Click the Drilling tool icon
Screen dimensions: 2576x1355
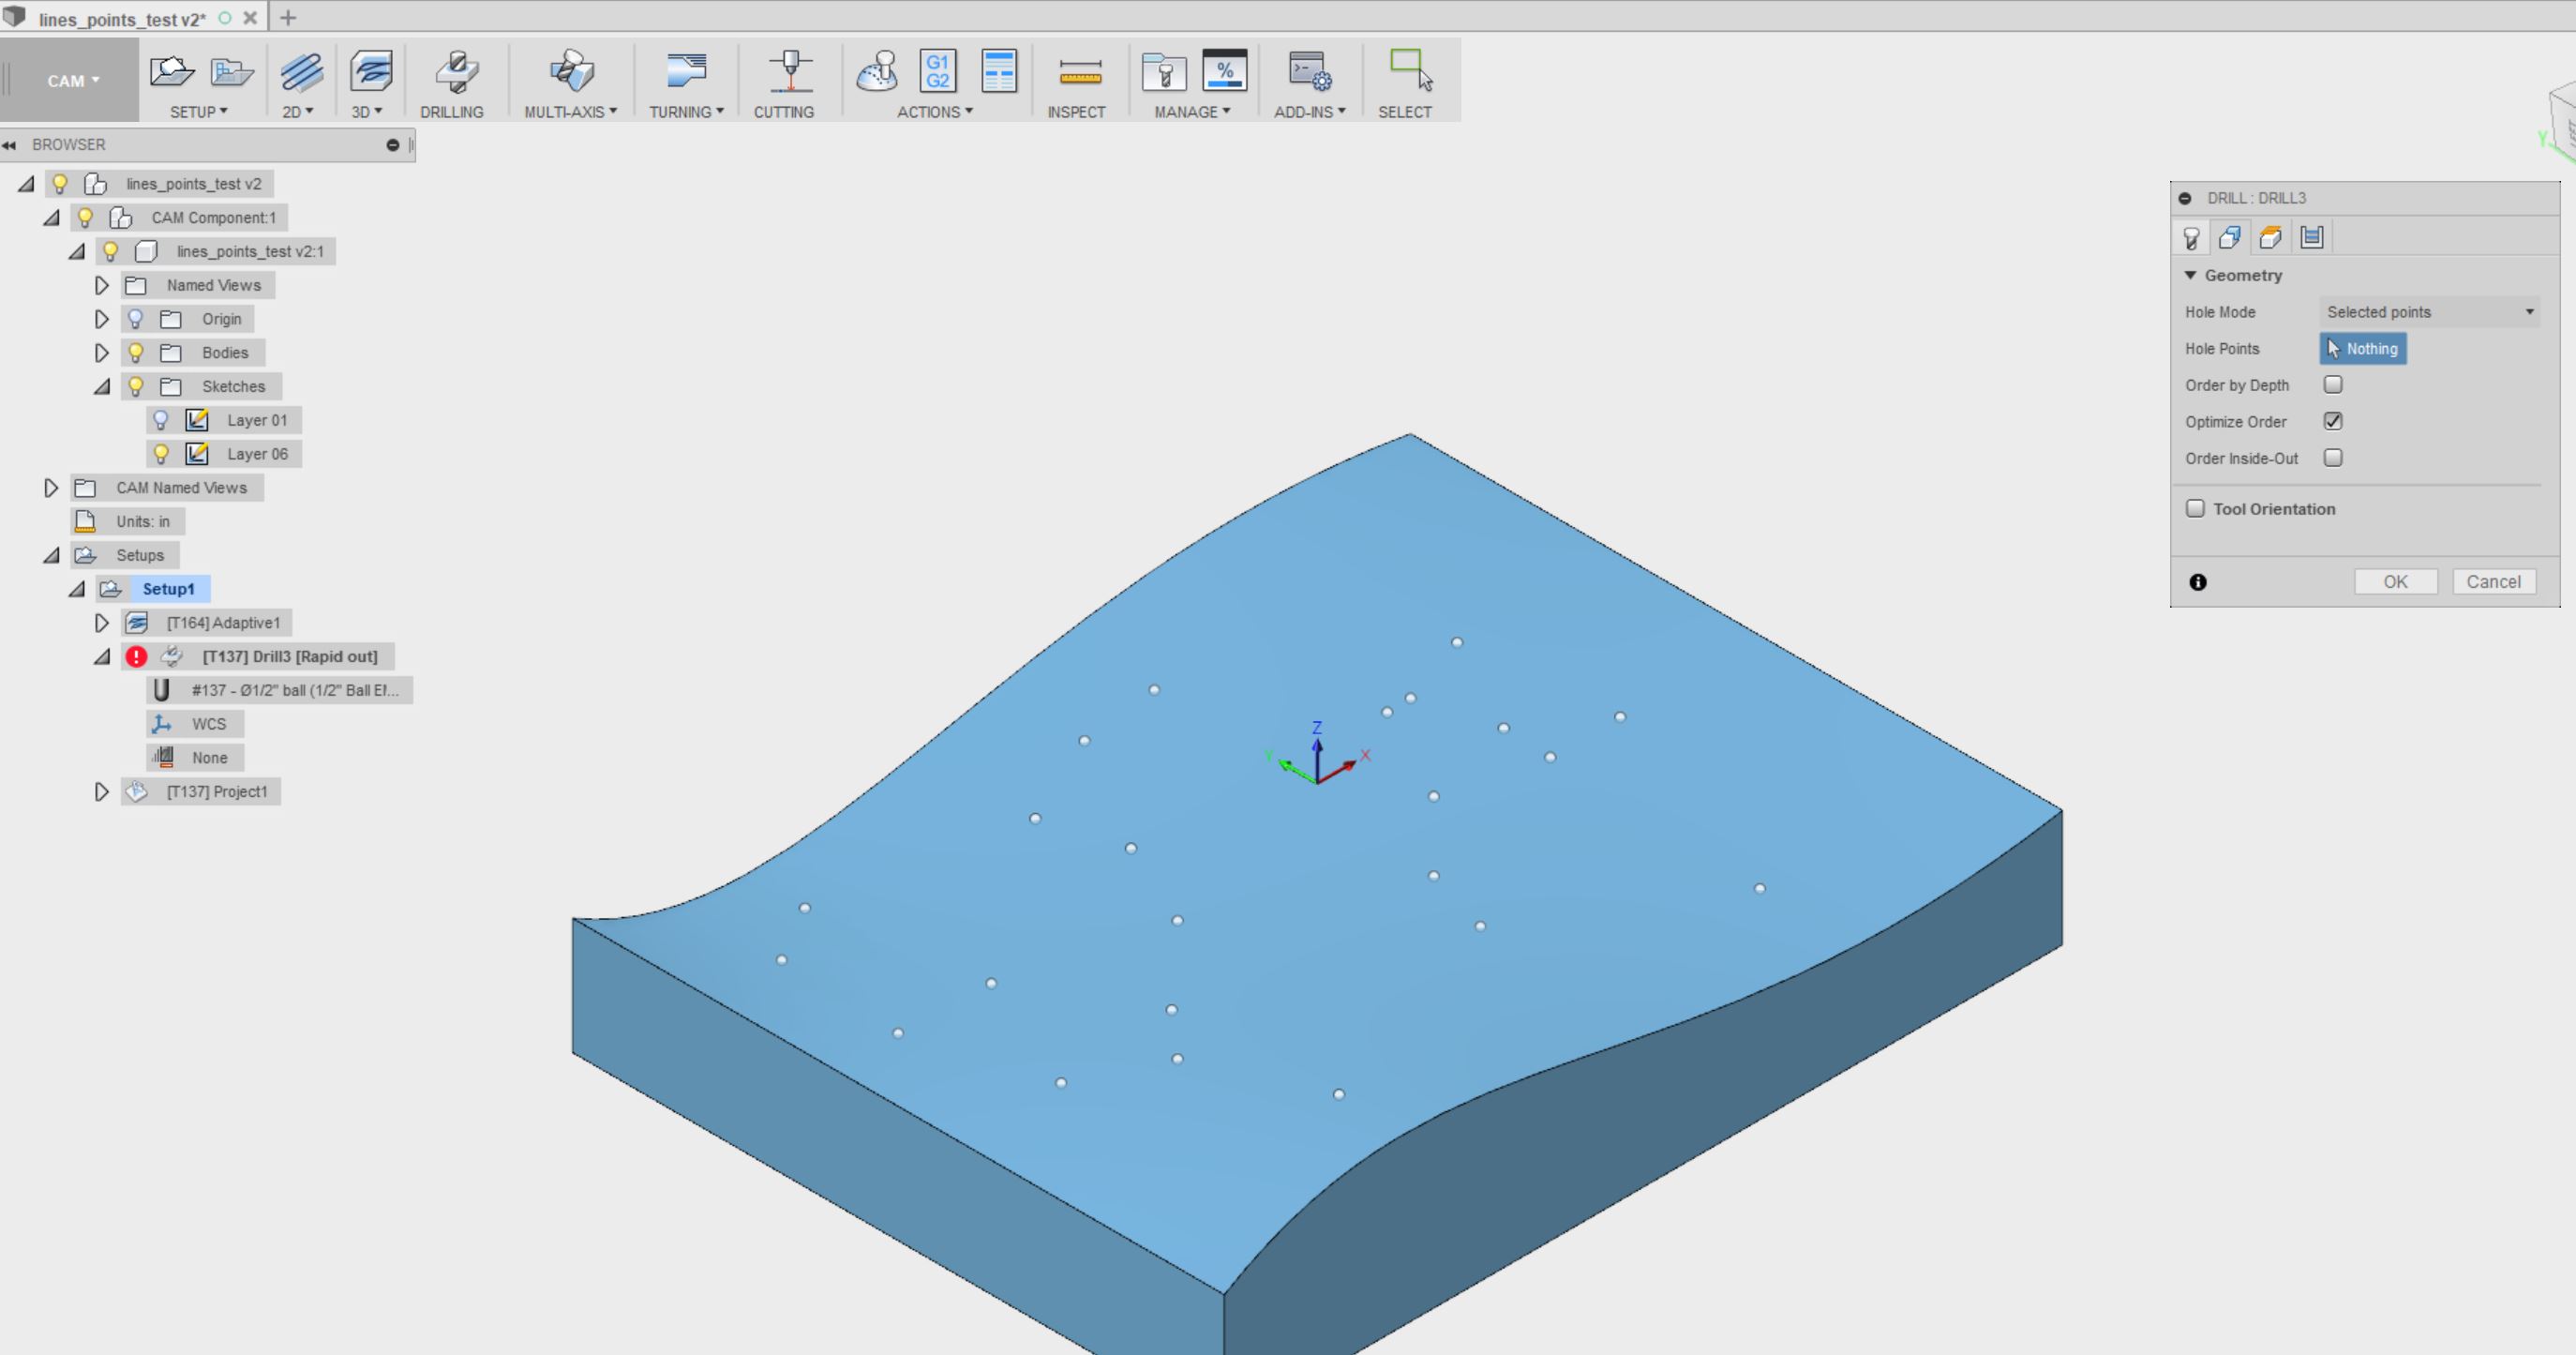click(x=455, y=72)
